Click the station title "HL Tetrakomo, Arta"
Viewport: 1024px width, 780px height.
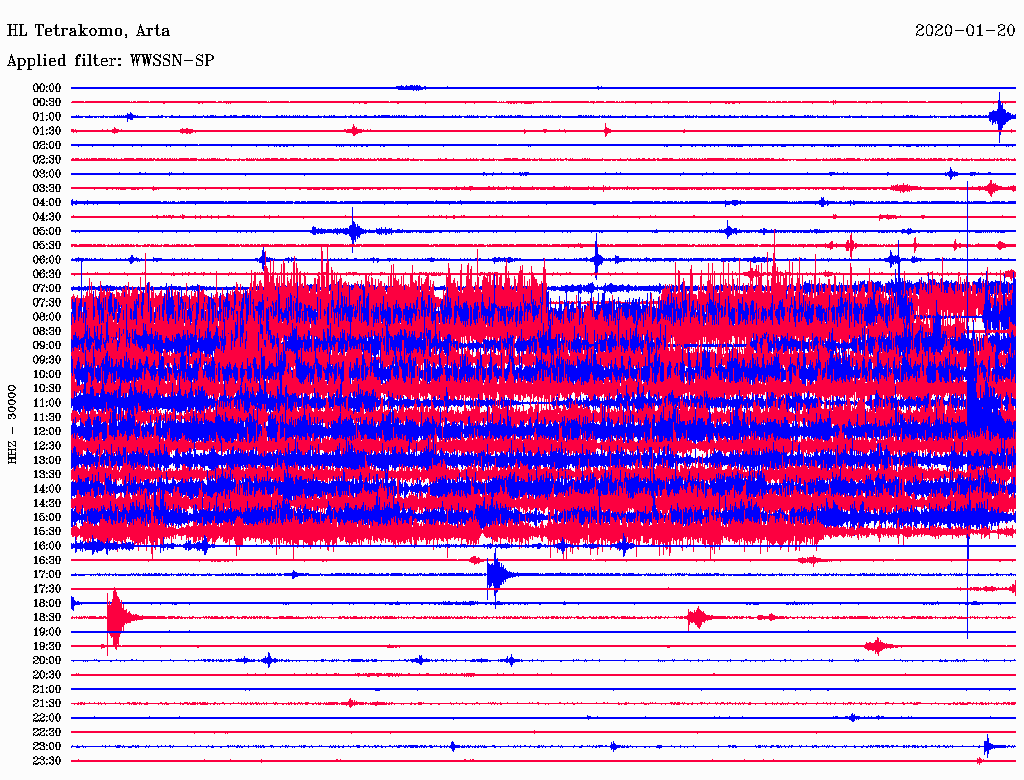click(x=88, y=31)
